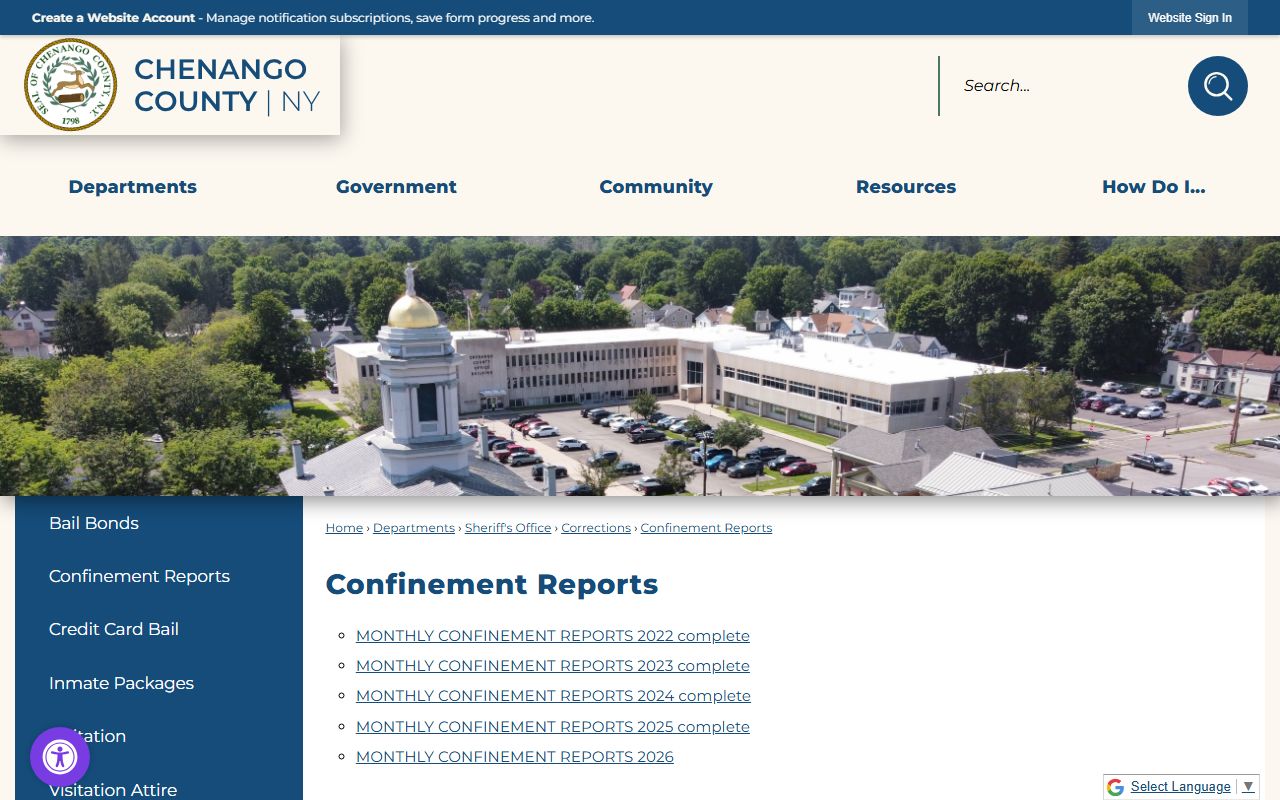1280x800 pixels.
Task: Open the Departments menu
Action: click(x=133, y=187)
